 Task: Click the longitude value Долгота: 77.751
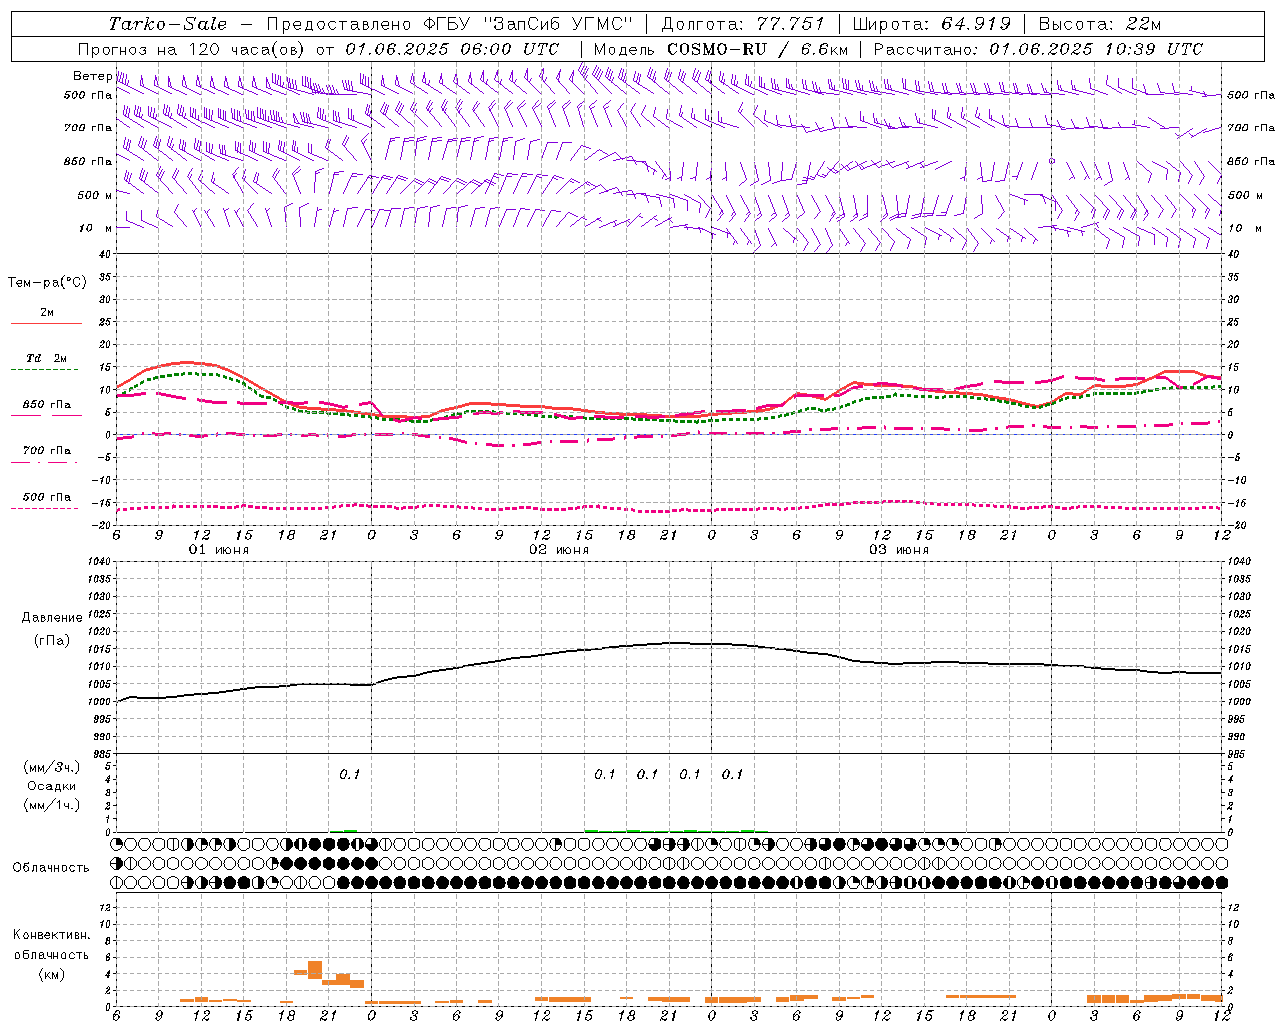[743, 24]
